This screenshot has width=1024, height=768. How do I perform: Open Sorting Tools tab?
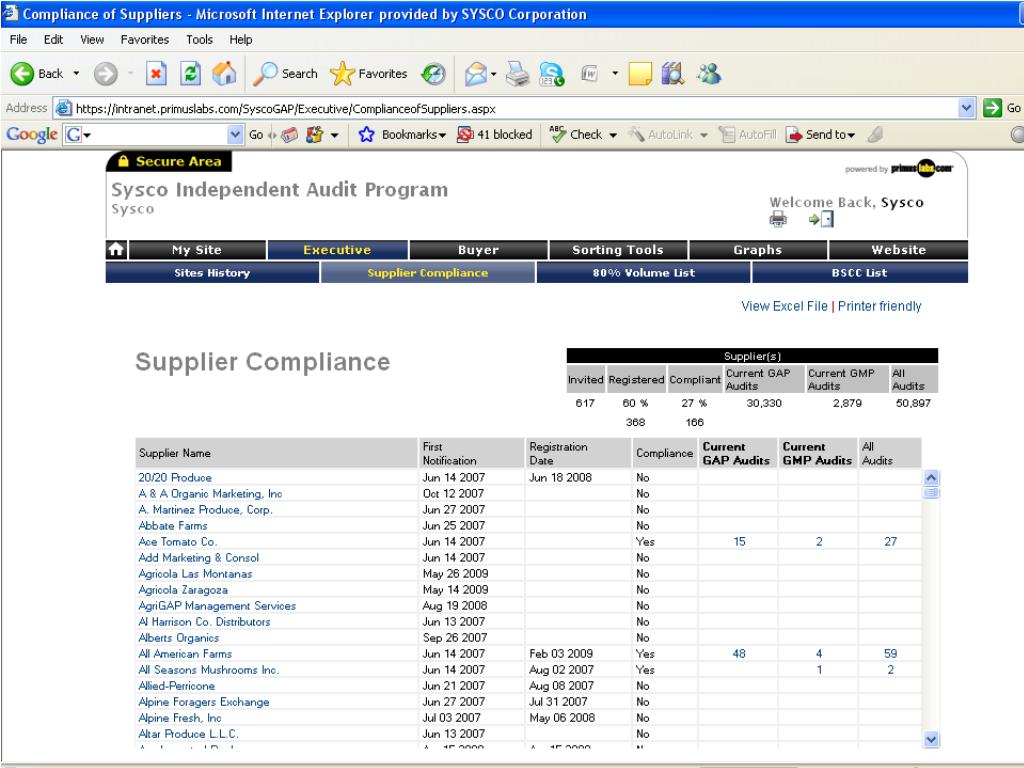(x=618, y=249)
